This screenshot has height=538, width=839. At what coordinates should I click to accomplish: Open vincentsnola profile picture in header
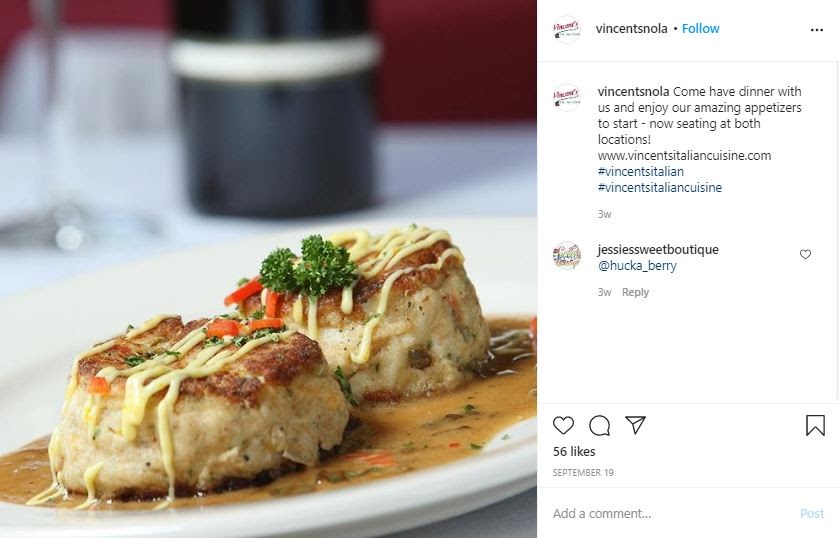[567, 29]
